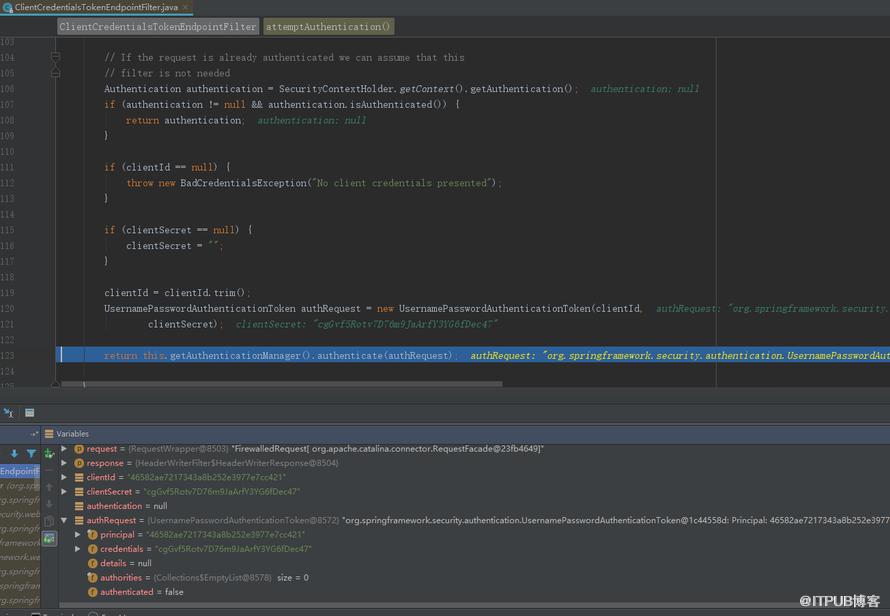890x616 pixels.
Task: Select the highlighted EndpointF stack frame
Action: point(20,471)
